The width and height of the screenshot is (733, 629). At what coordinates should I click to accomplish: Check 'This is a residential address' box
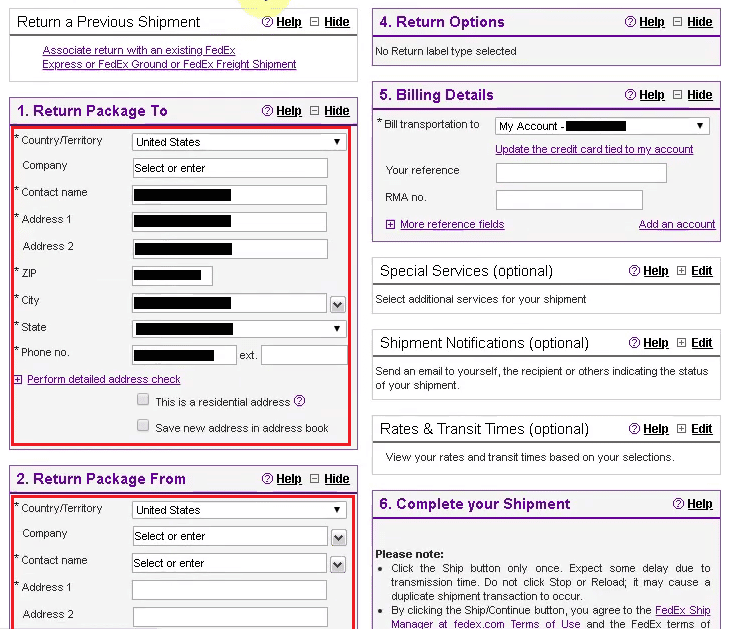(x=143, y=399)
